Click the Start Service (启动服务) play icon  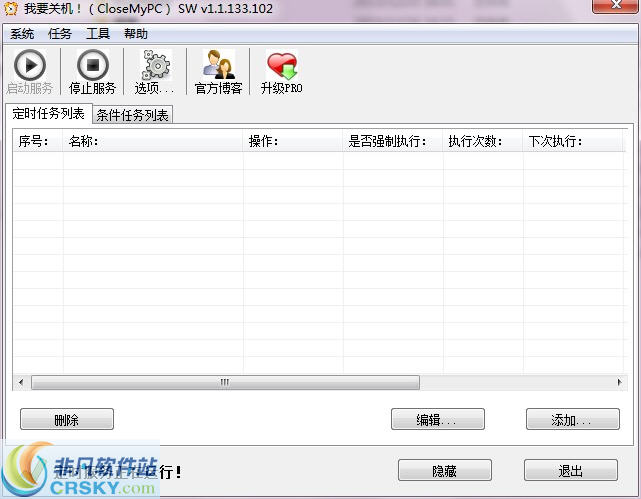pyautogui.click(x=30, y=65)
